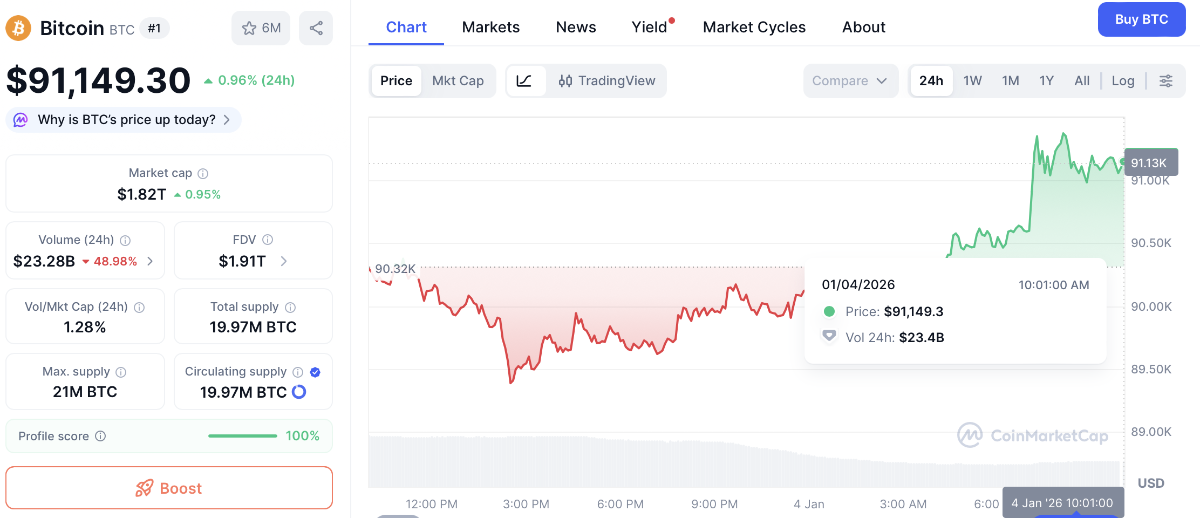Toggle the Log scale option
The image size is (1200, 518).
1123,81
